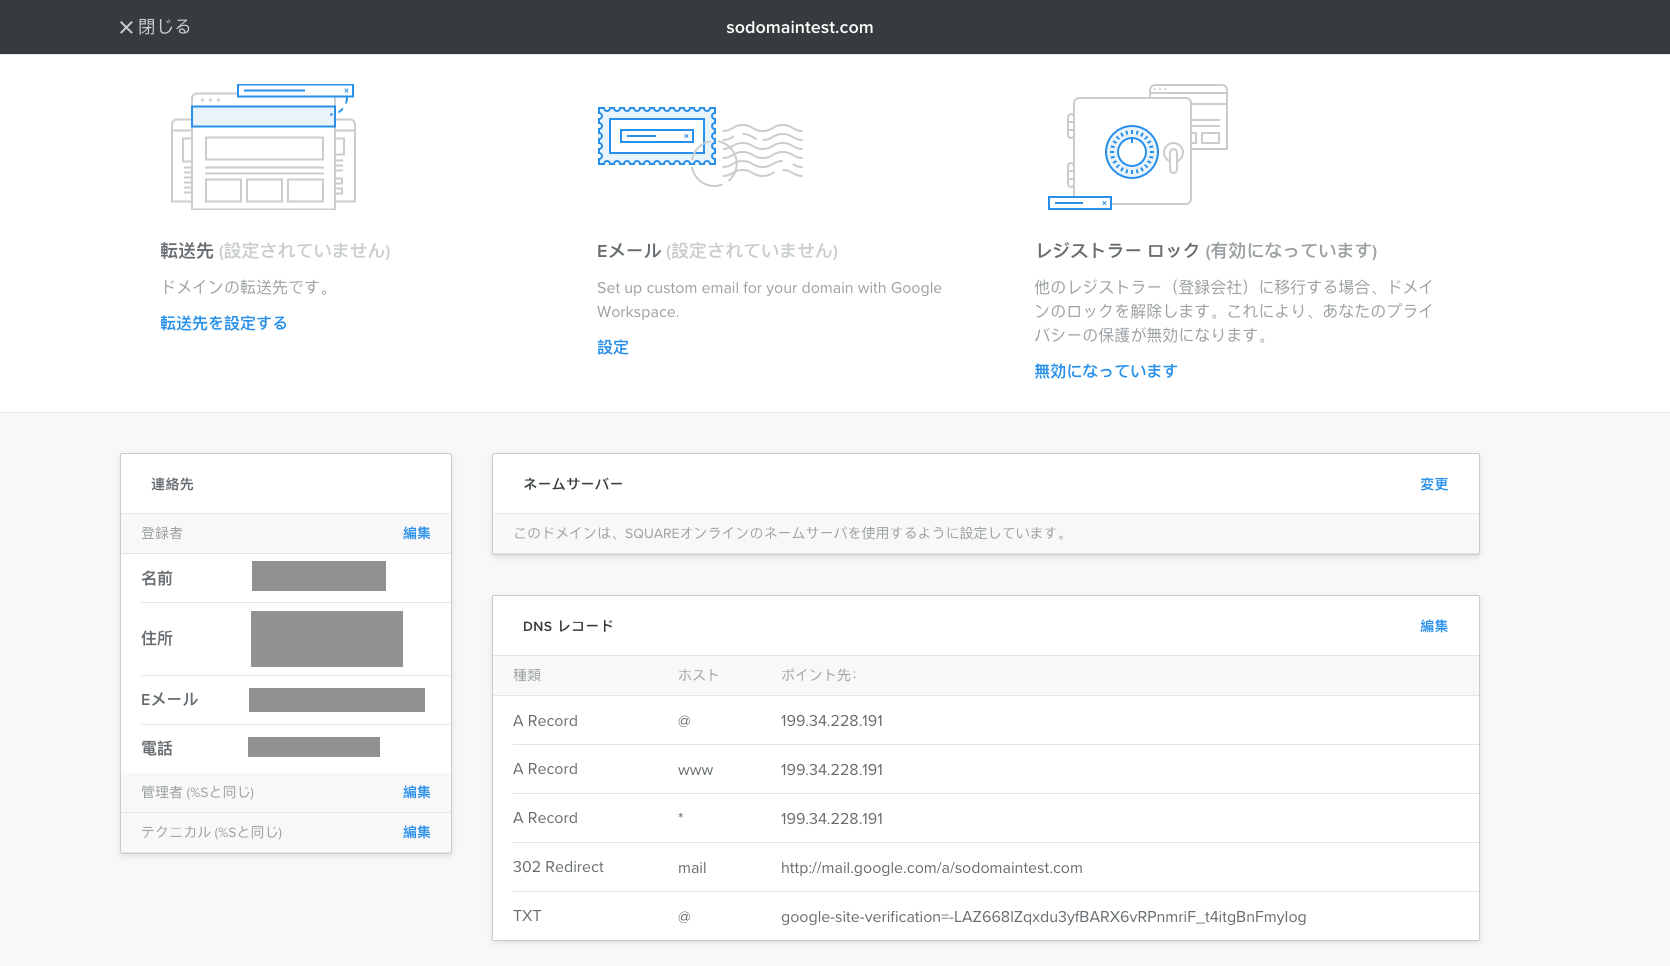
Task: Select the A Record row for host www
Action: [x=986, y=770]
